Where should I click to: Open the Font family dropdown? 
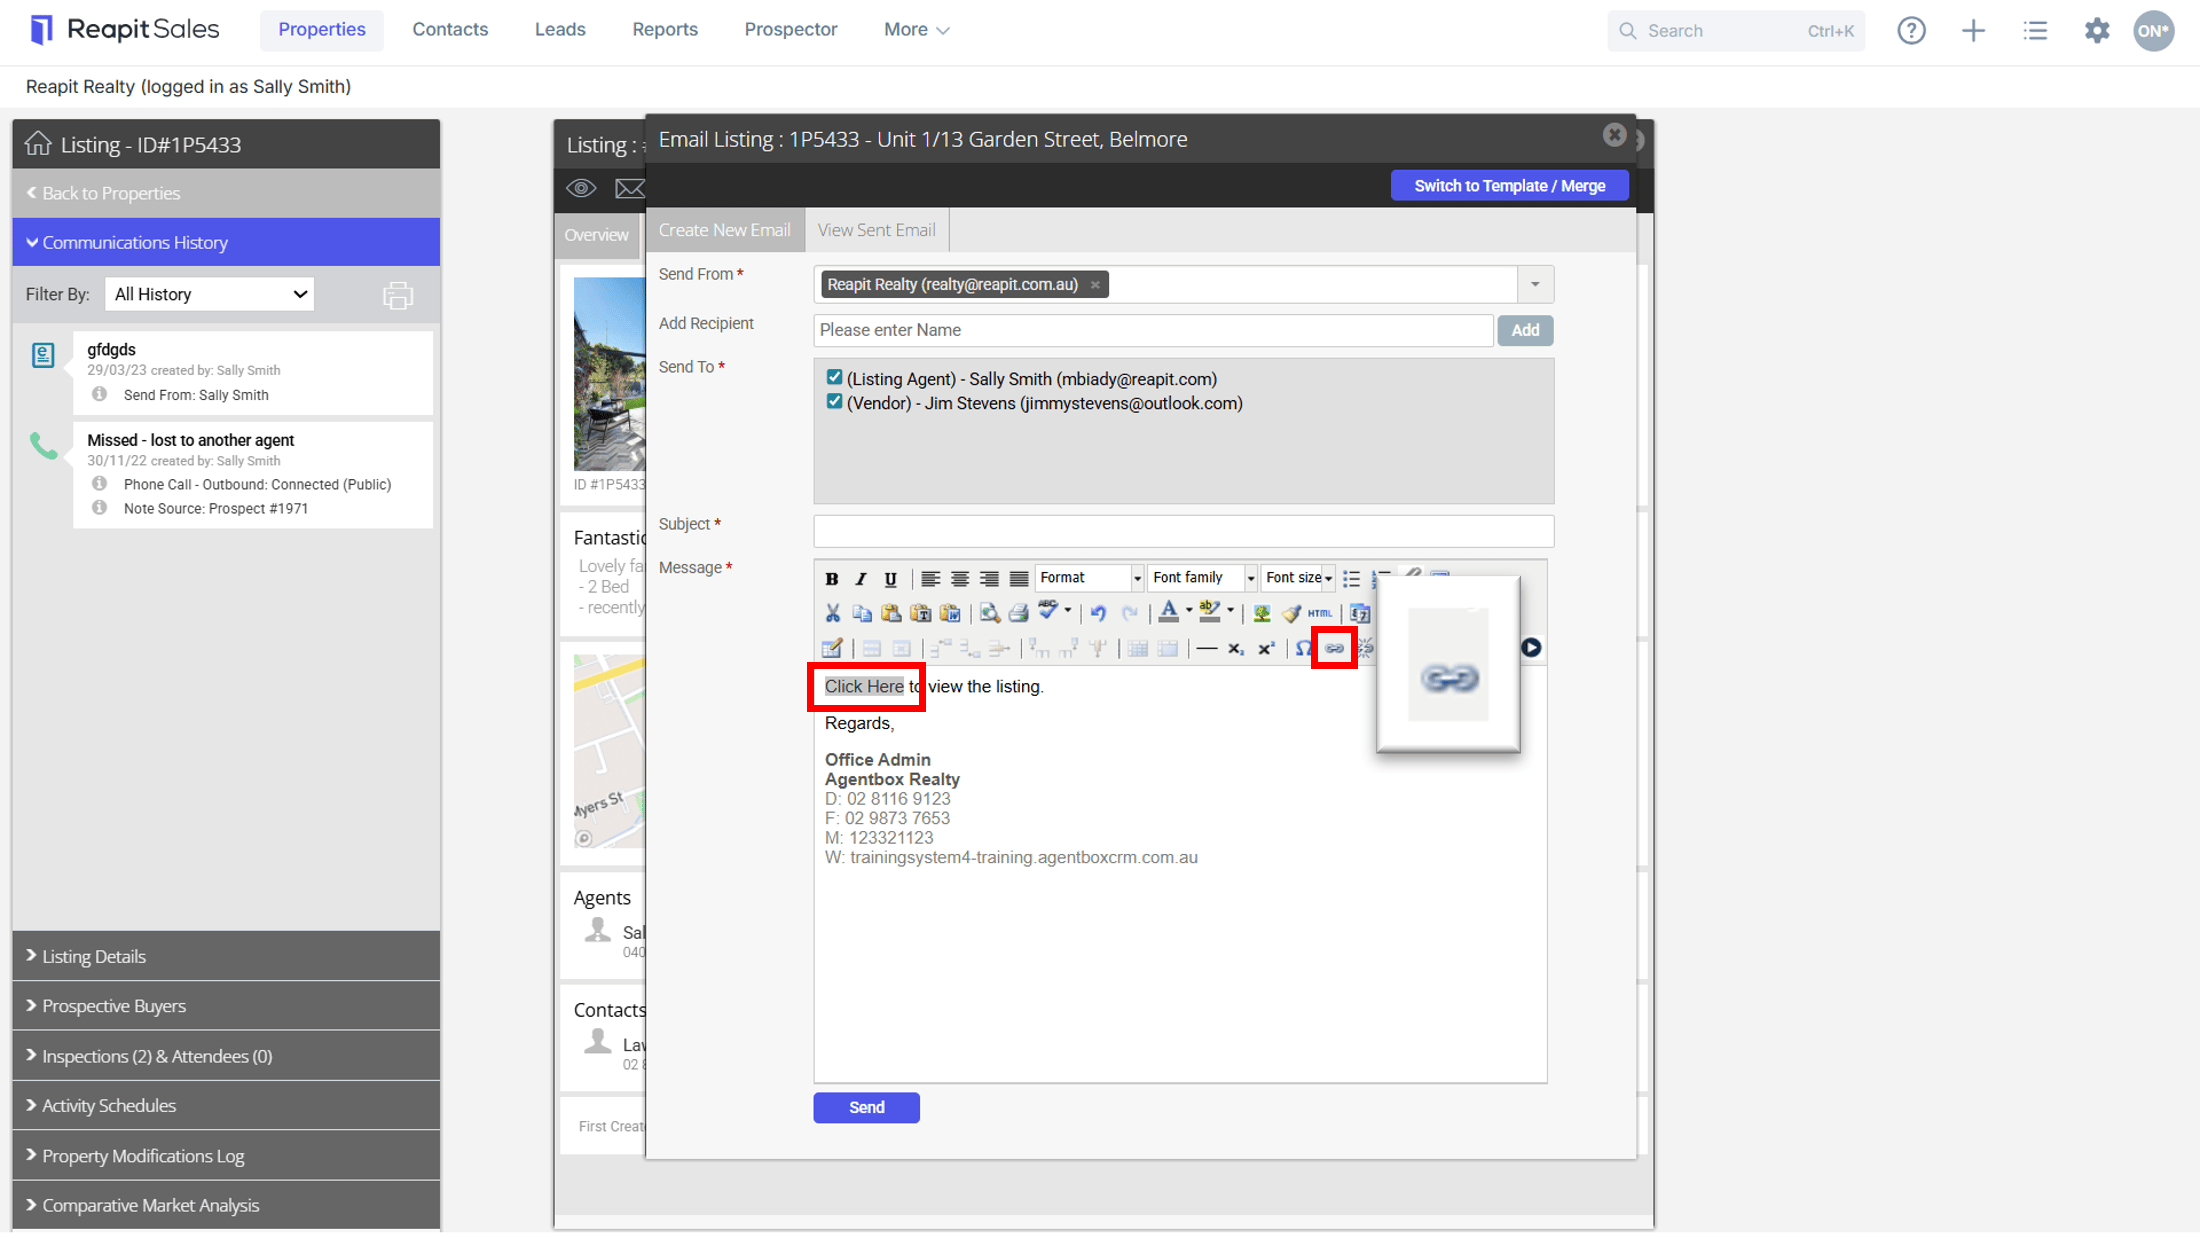point(1202,578)
